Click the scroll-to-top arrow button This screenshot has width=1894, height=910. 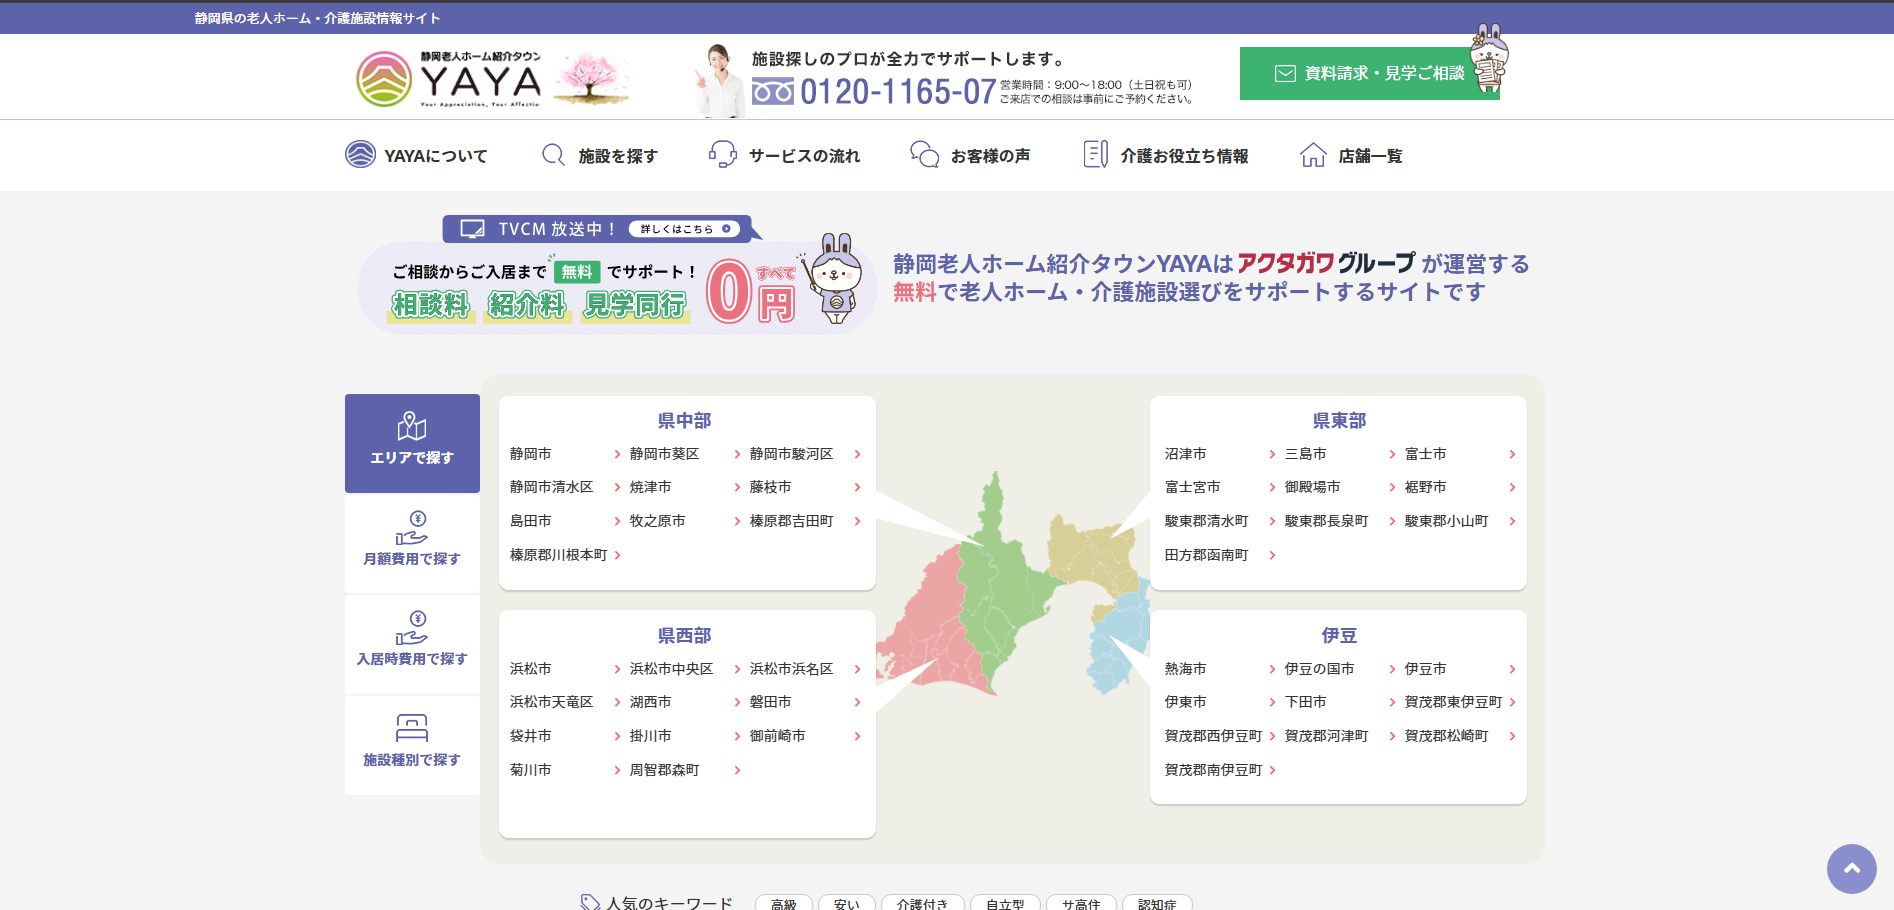[1851, 869]
